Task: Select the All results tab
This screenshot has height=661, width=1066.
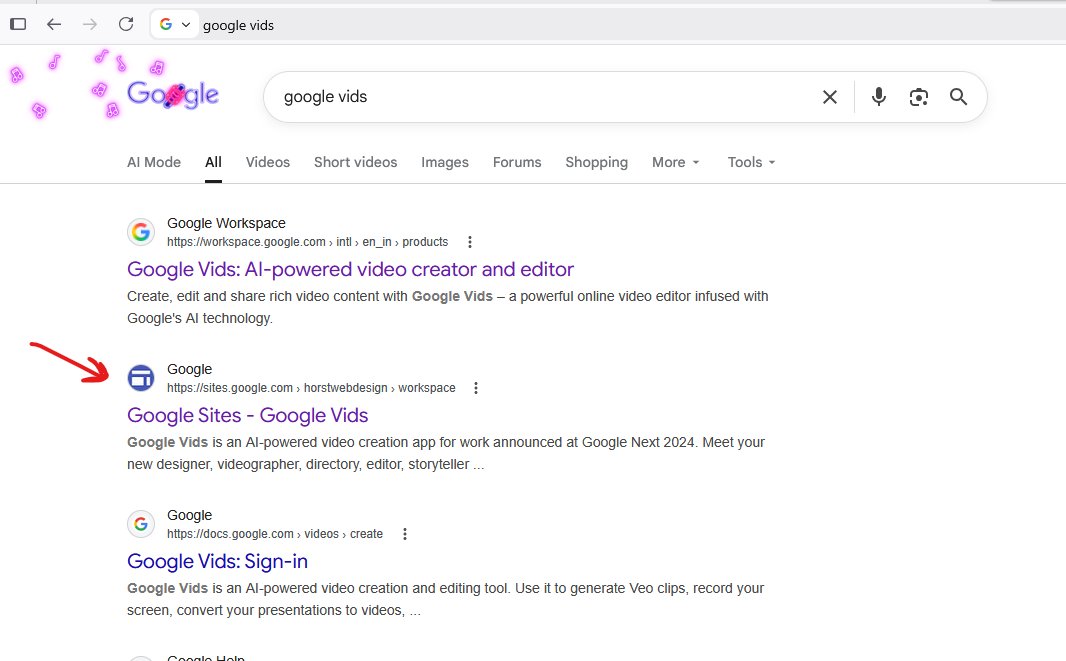Action: tap(213, 163)
